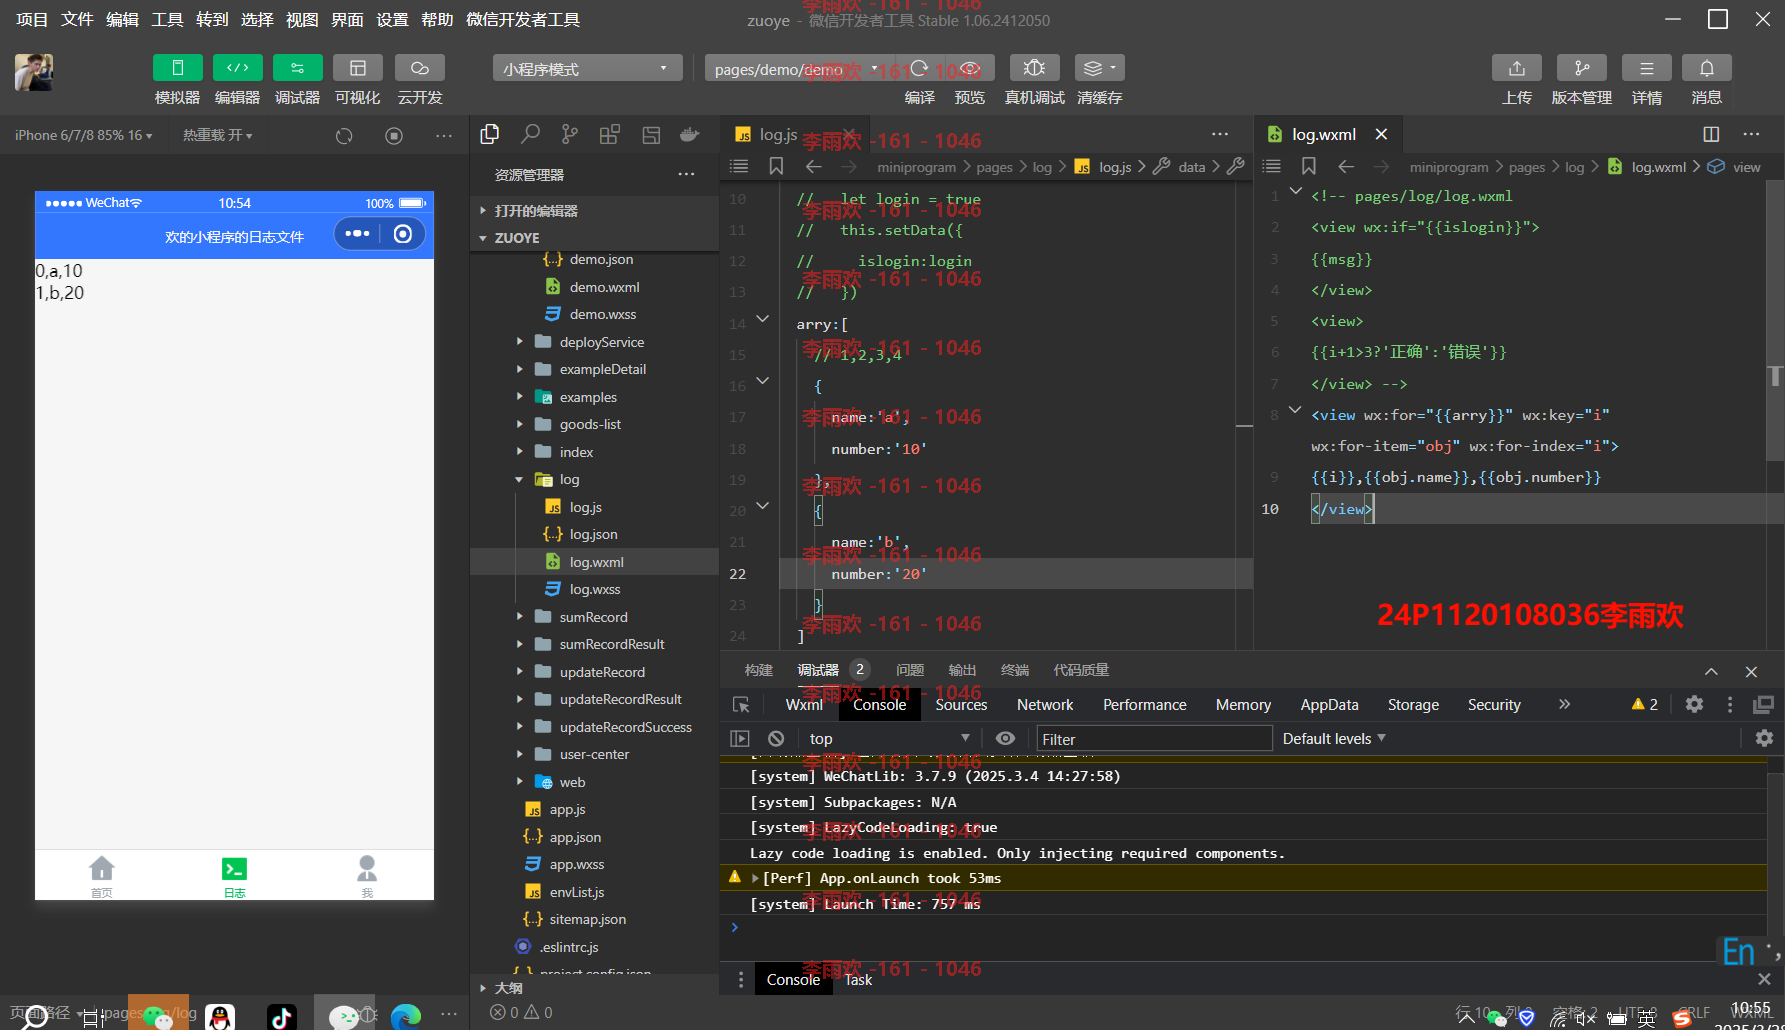Switch to the Sources tab
This screenshot has height=1030, width=1785.
pyautogui.click(x=961, y=705)
